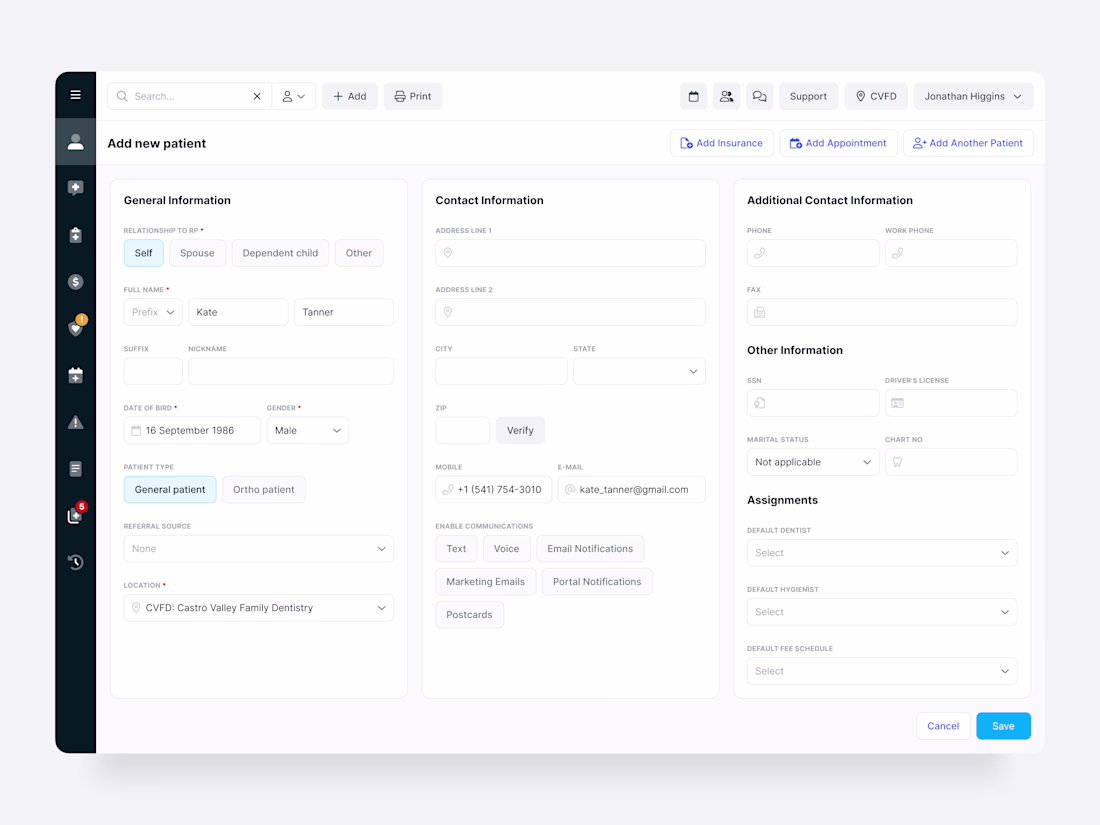
Task: Toggle Portal Notifications communication
Action: [x=597, y=582]
